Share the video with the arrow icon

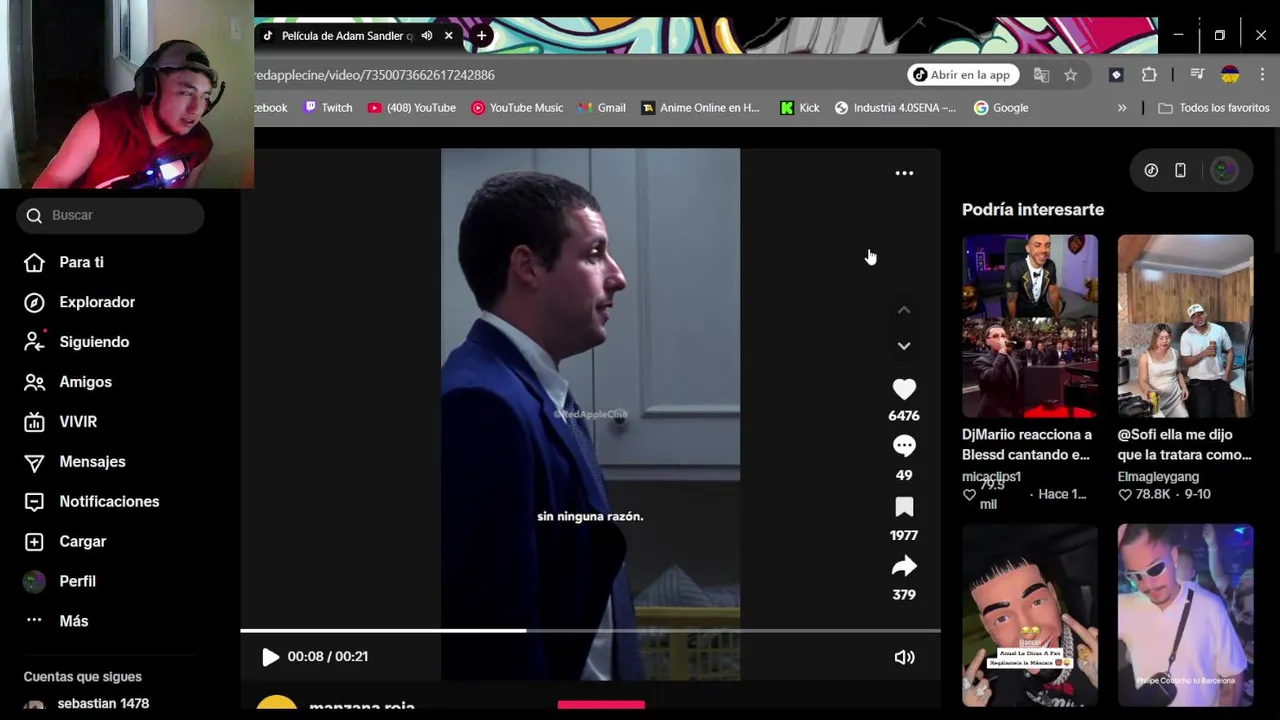point(904,567)
